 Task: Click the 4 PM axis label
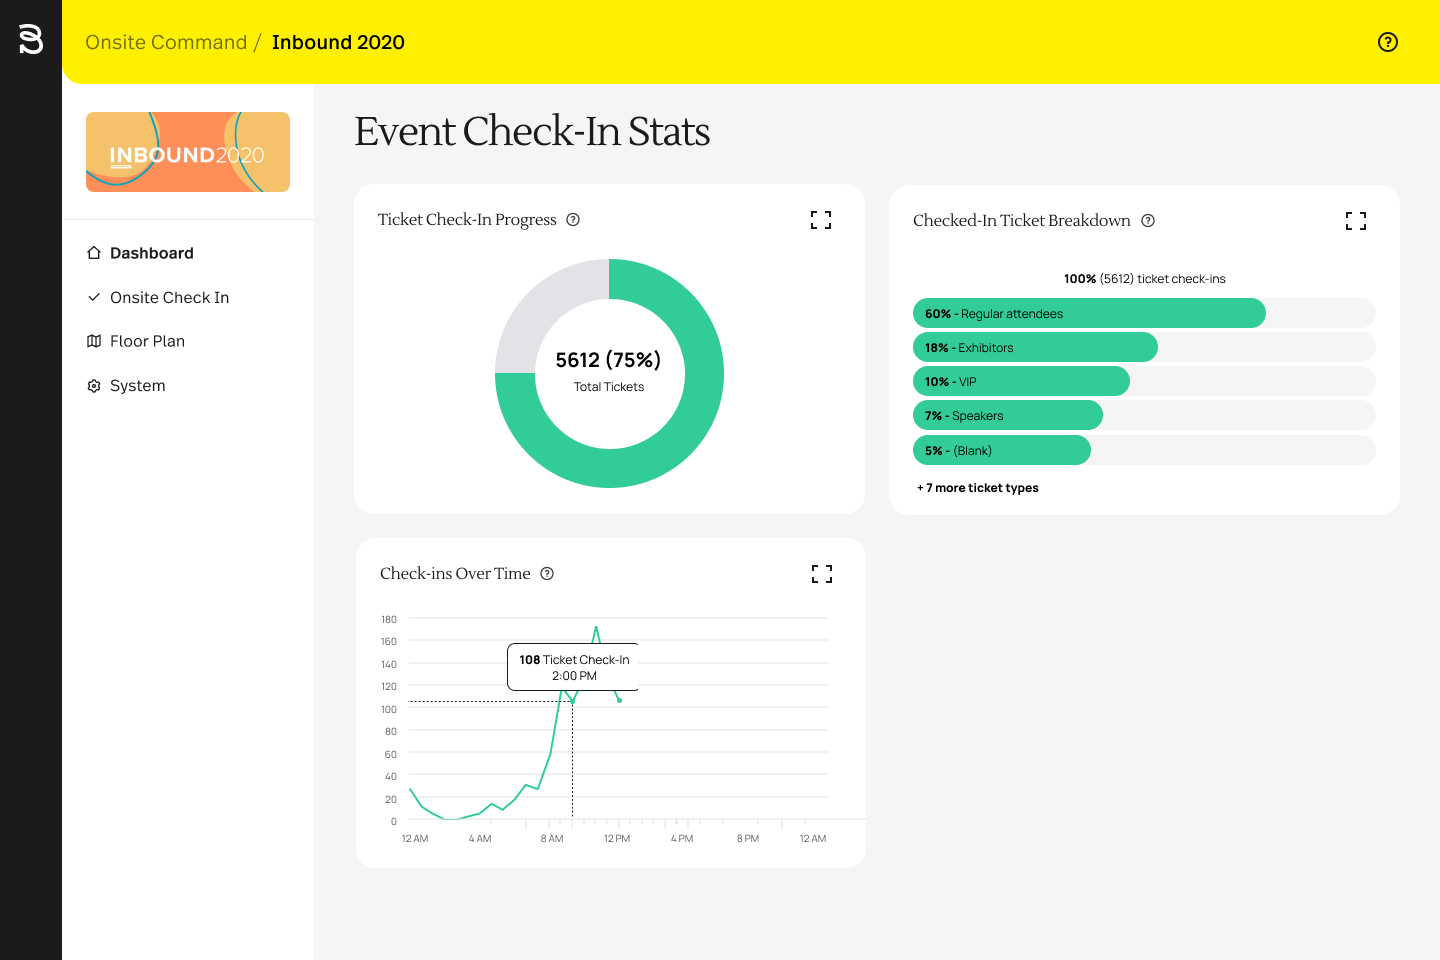(682, 839)
